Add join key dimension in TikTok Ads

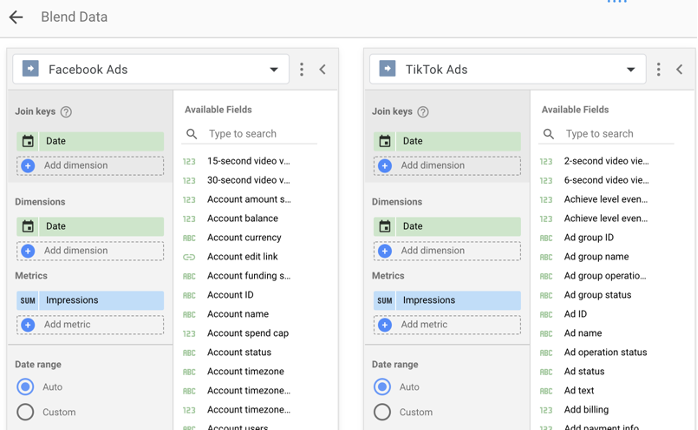pyautogui.click(x=447, y=166)
